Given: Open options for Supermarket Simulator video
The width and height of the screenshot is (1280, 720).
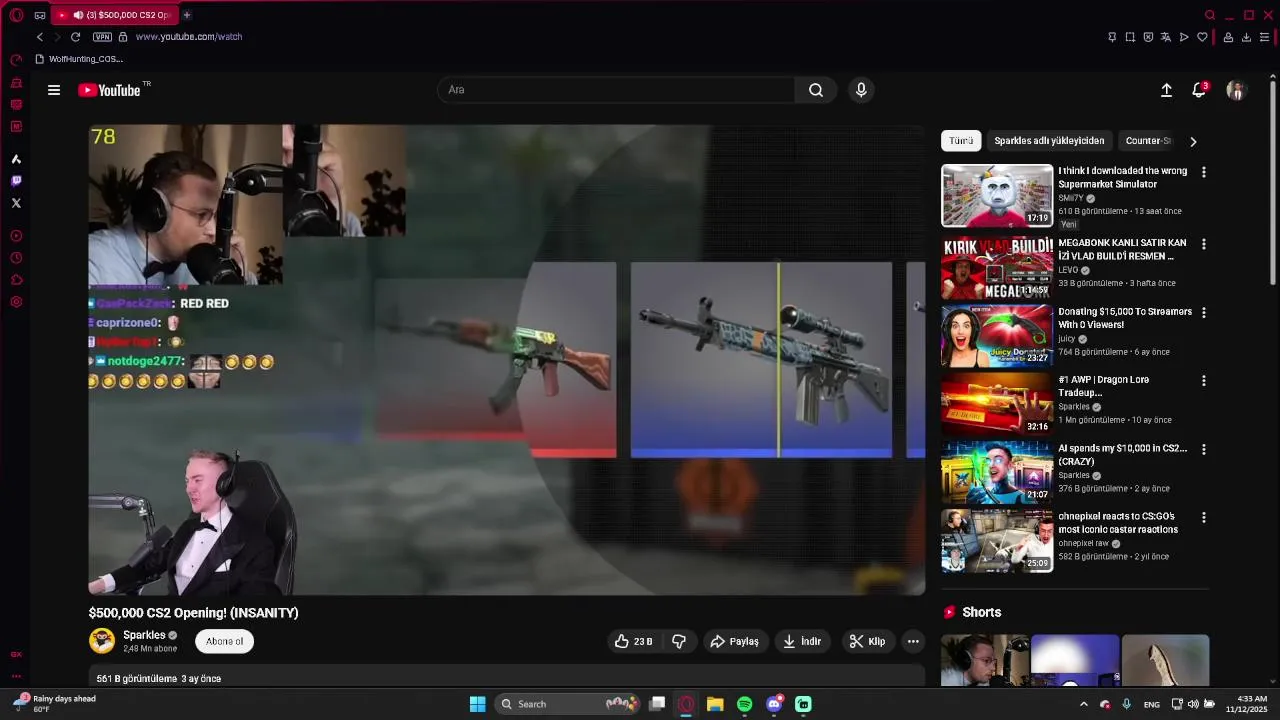Looking at the screenshot, I should [x=1203, y=172].
